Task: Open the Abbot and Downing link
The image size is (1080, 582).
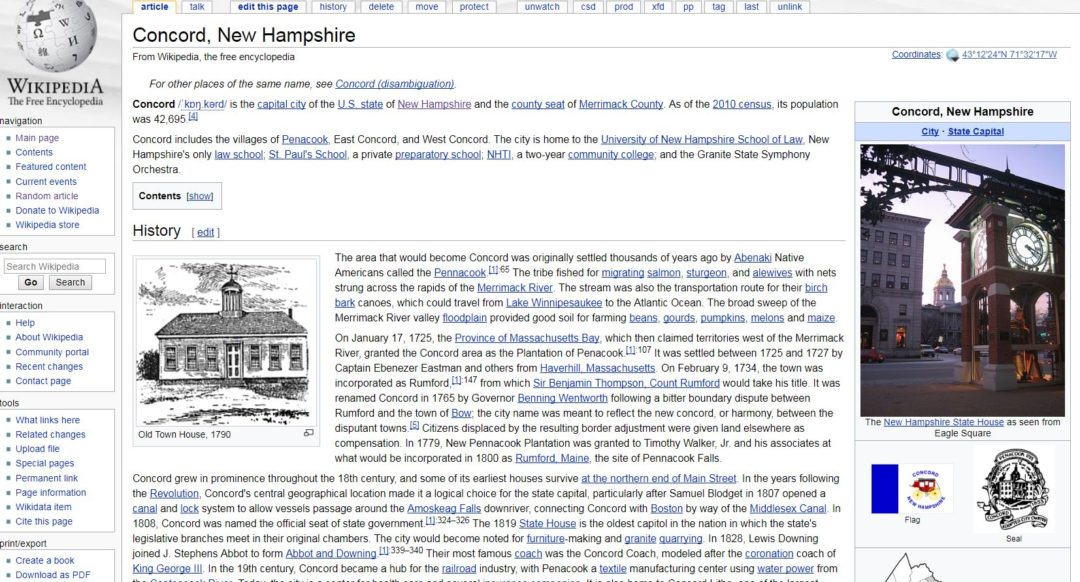Action: point(331,554)
